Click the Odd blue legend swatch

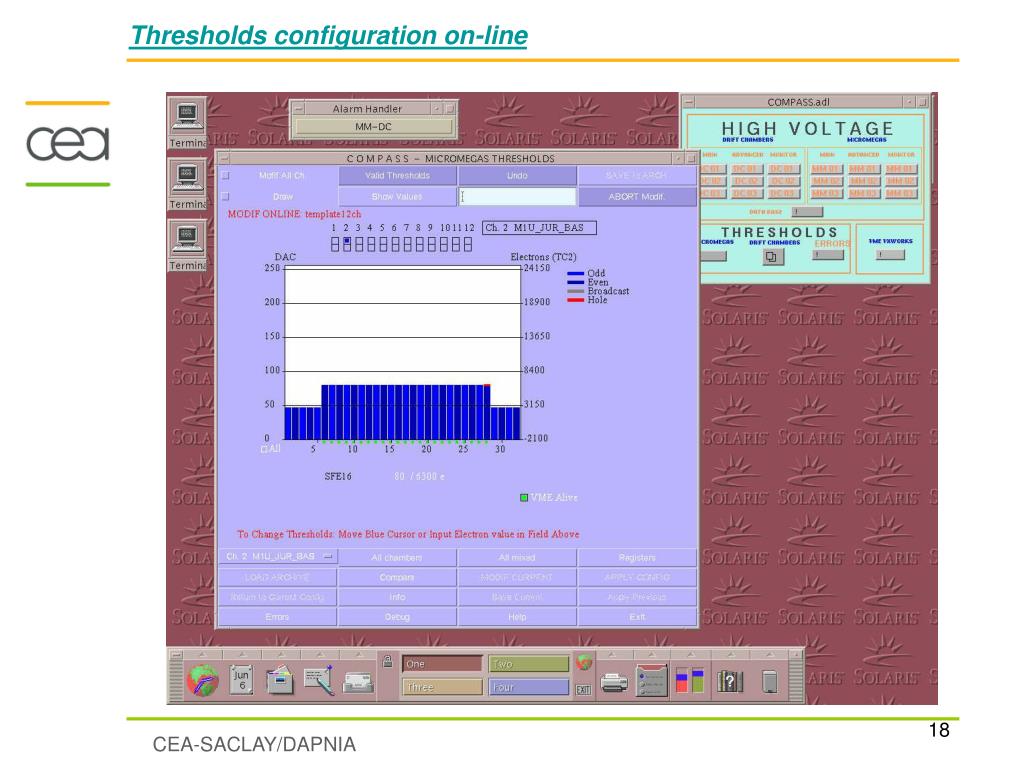pyautogui.click(x=575, y=274)
